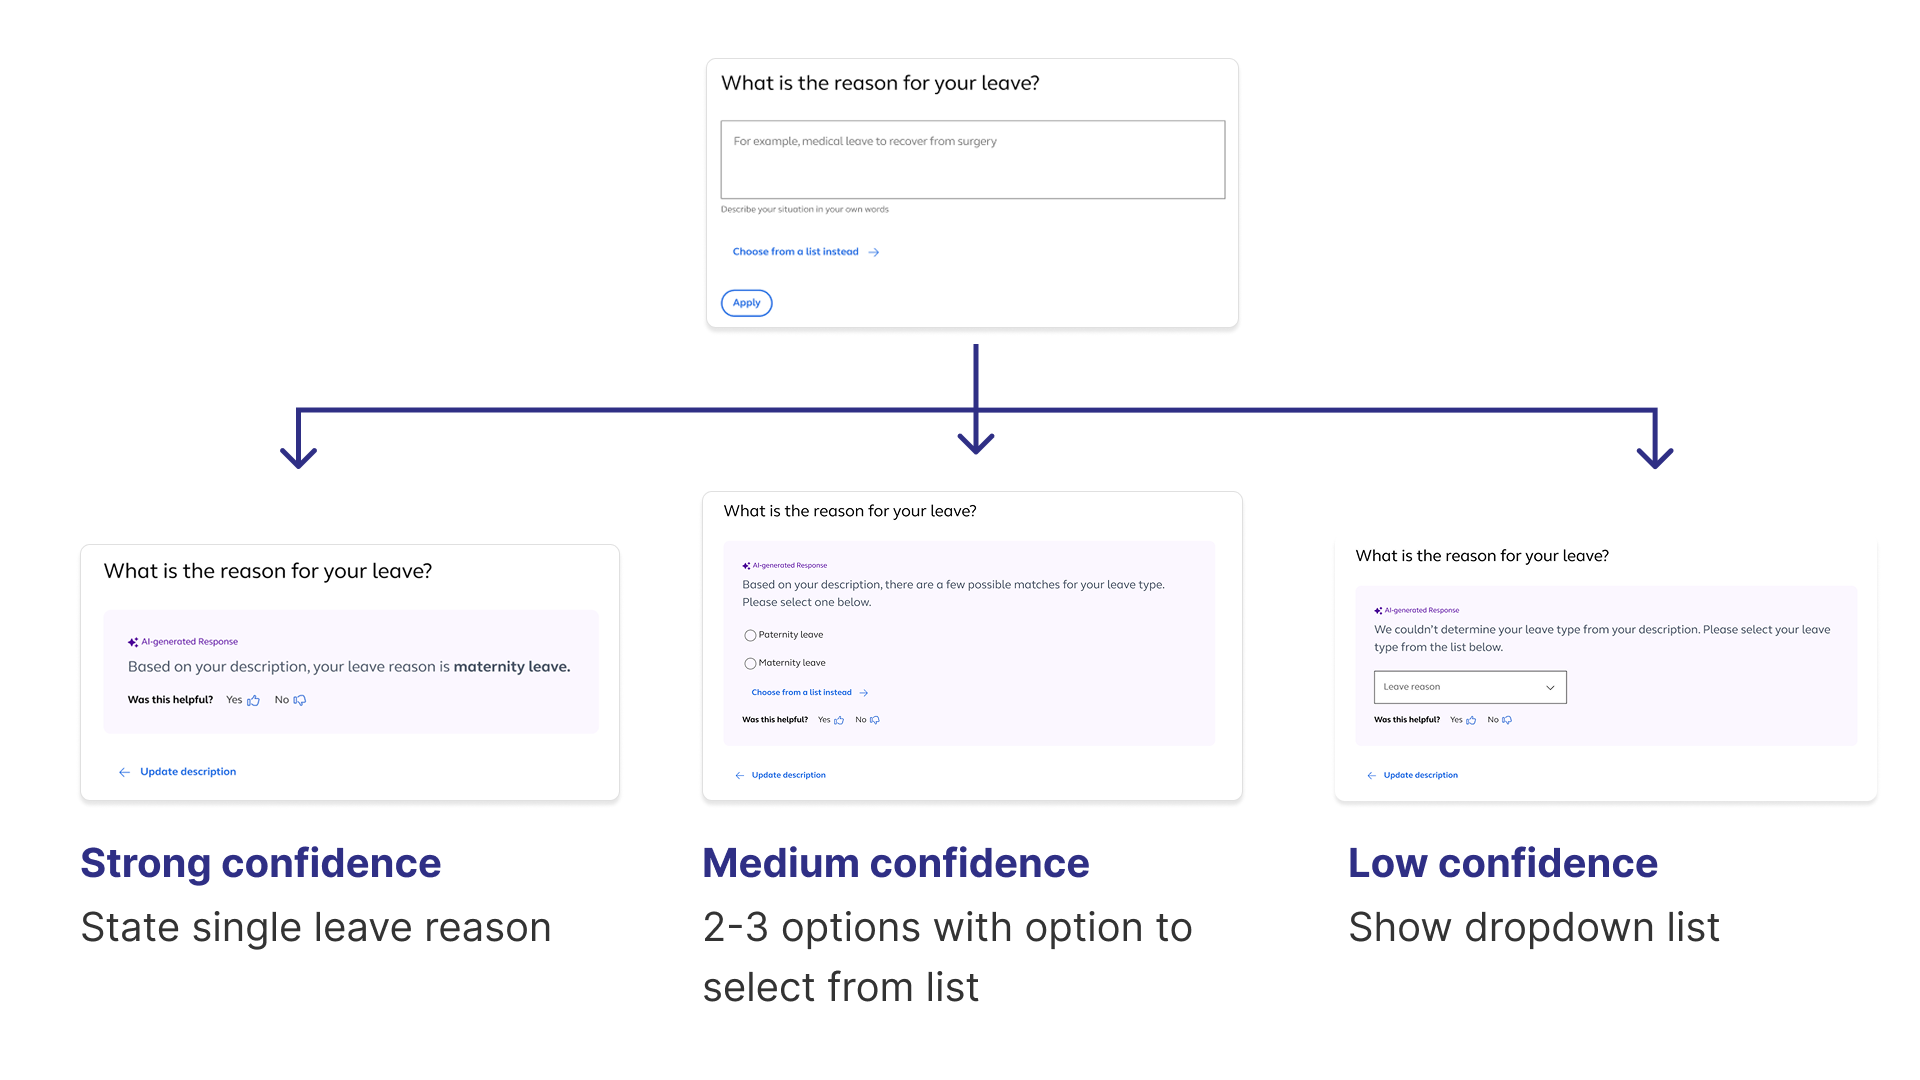
Task: Click Choose from a list instead under the radio options
Action: (801, 692)
